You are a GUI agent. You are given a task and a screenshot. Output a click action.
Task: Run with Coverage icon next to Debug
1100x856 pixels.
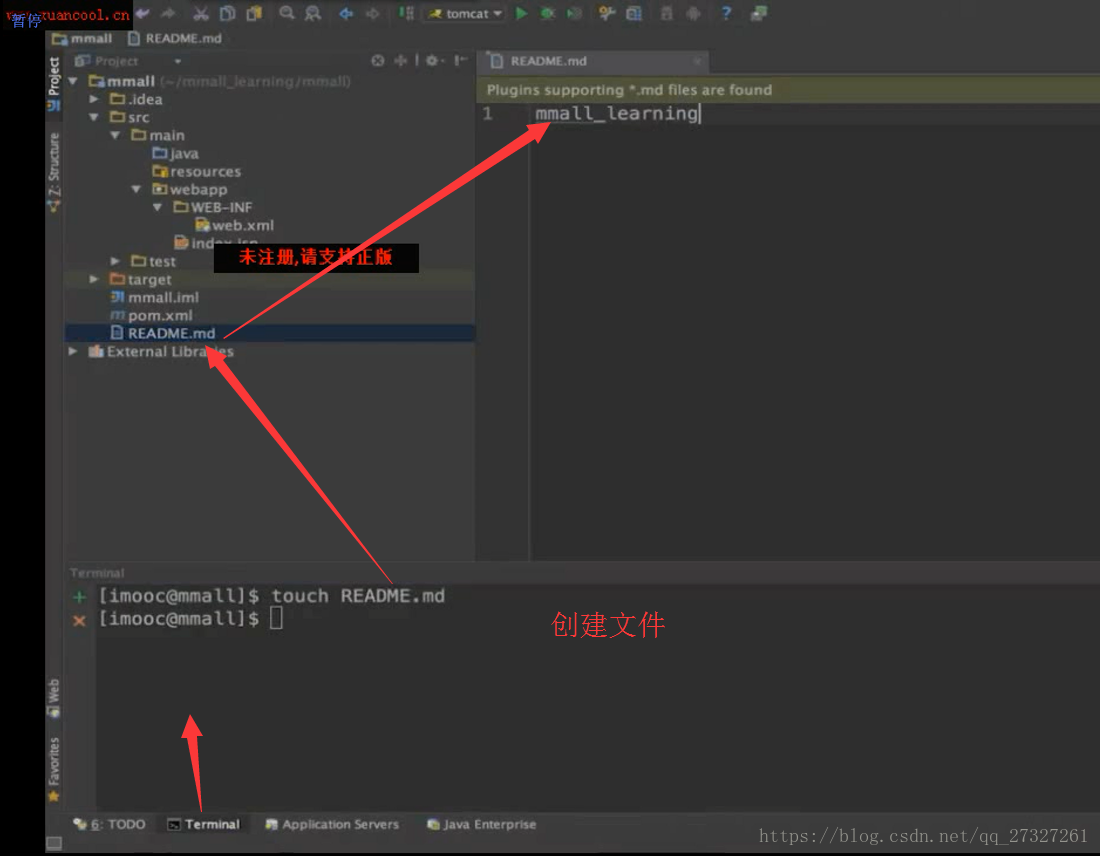click(x=575, y=13)
